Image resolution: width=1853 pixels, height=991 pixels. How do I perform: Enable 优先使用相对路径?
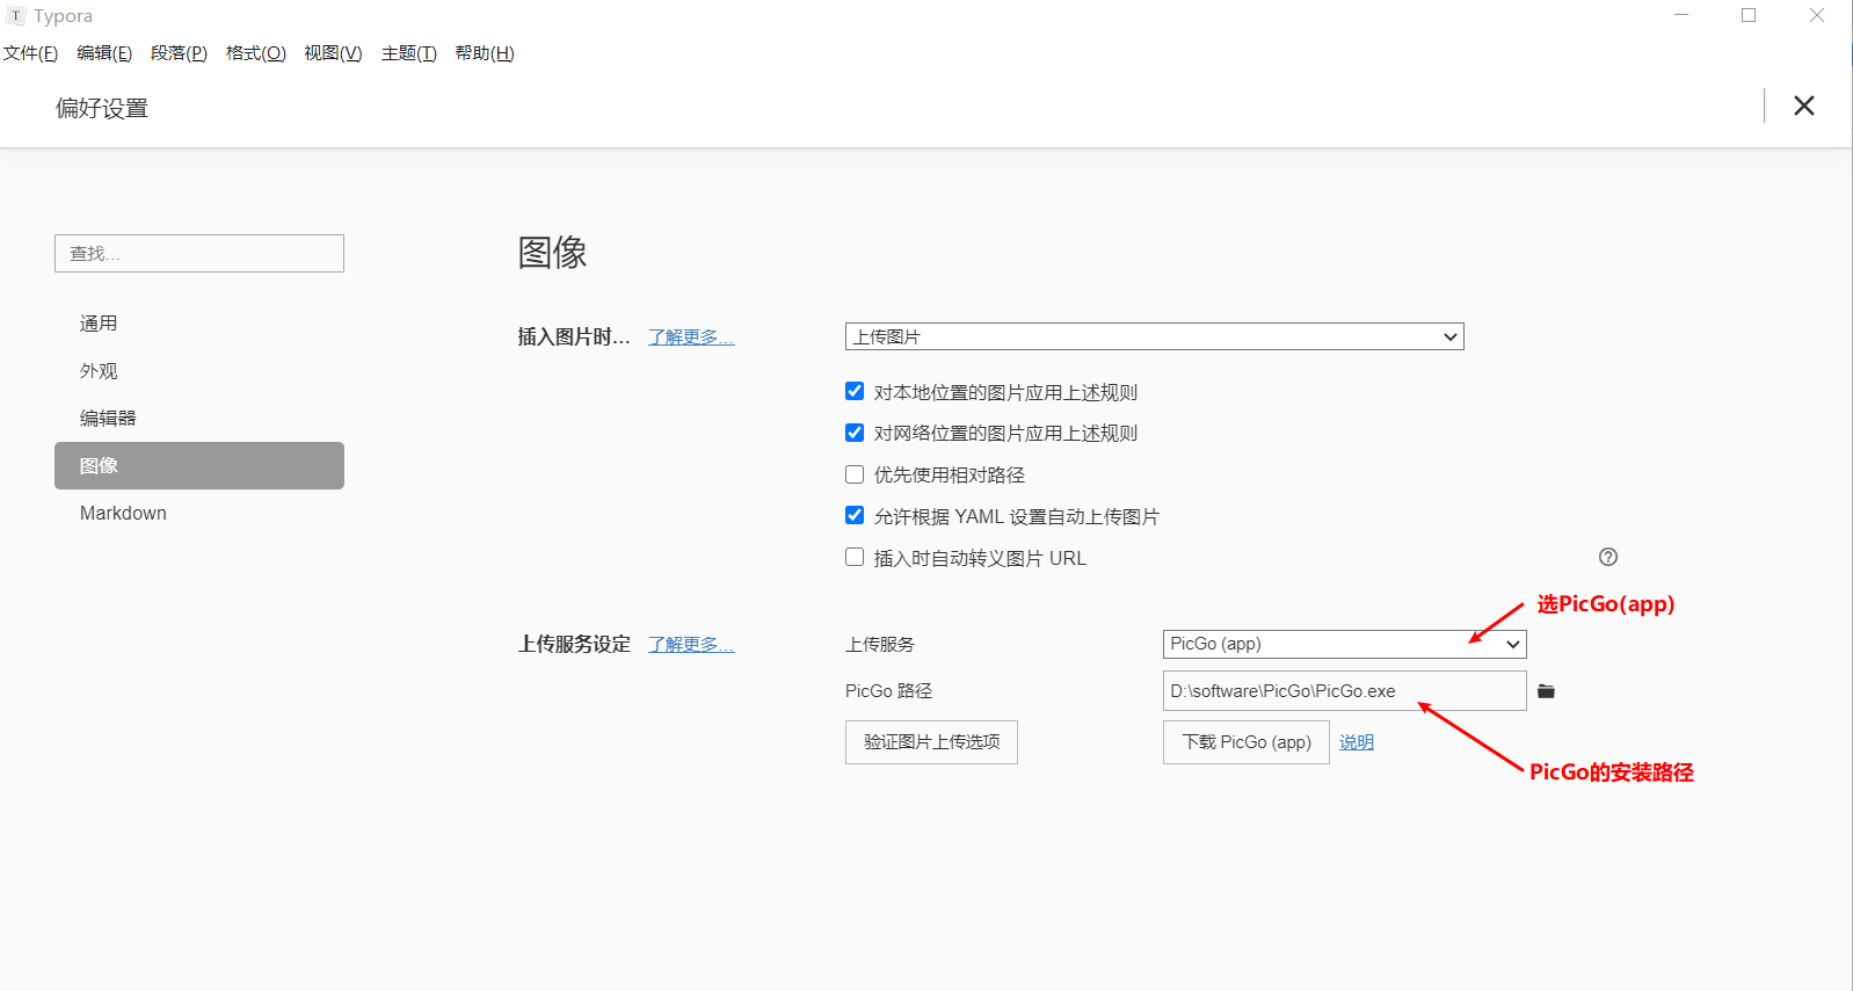tap(854, 474)
